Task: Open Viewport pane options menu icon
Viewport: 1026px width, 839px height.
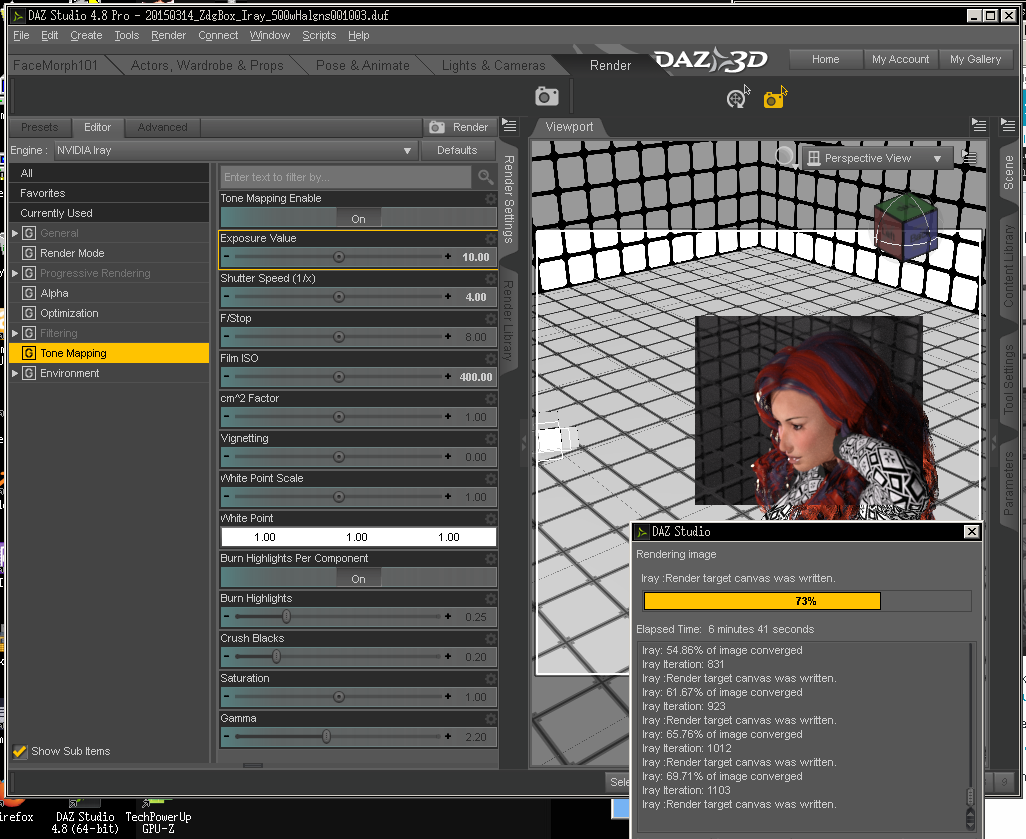Action: click(x=979, y=124)
